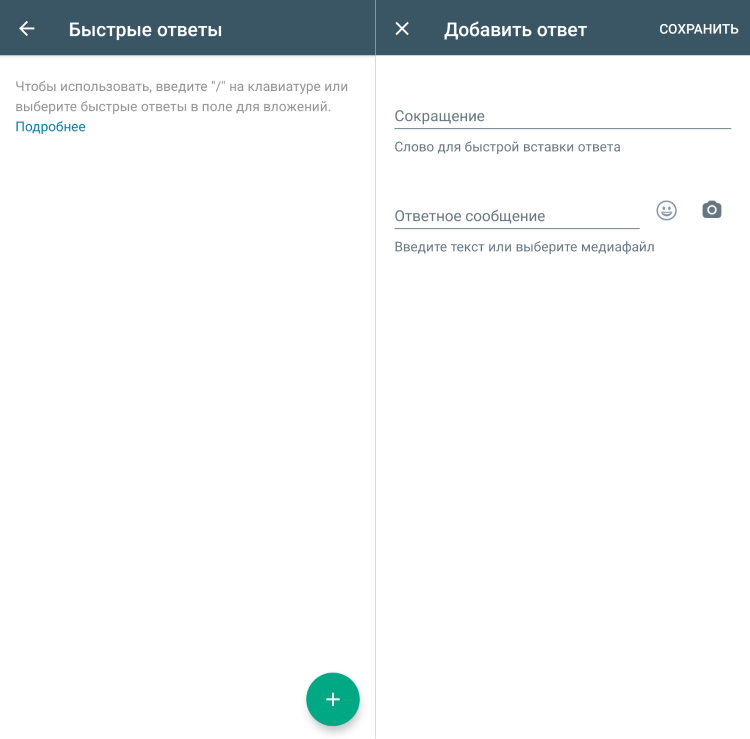
Task: Focus the Сокращение input field
Action: pyautogui.click(x=562, y=116)
